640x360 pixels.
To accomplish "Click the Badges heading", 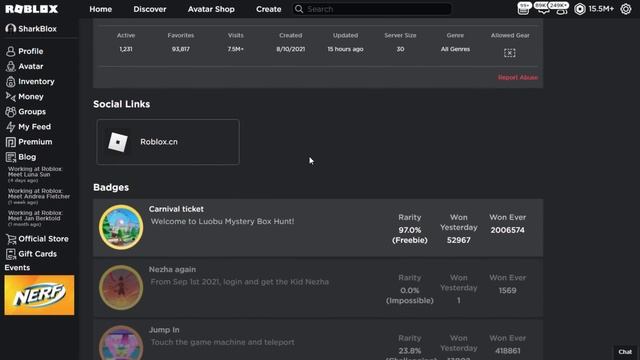I will point(111,187).
